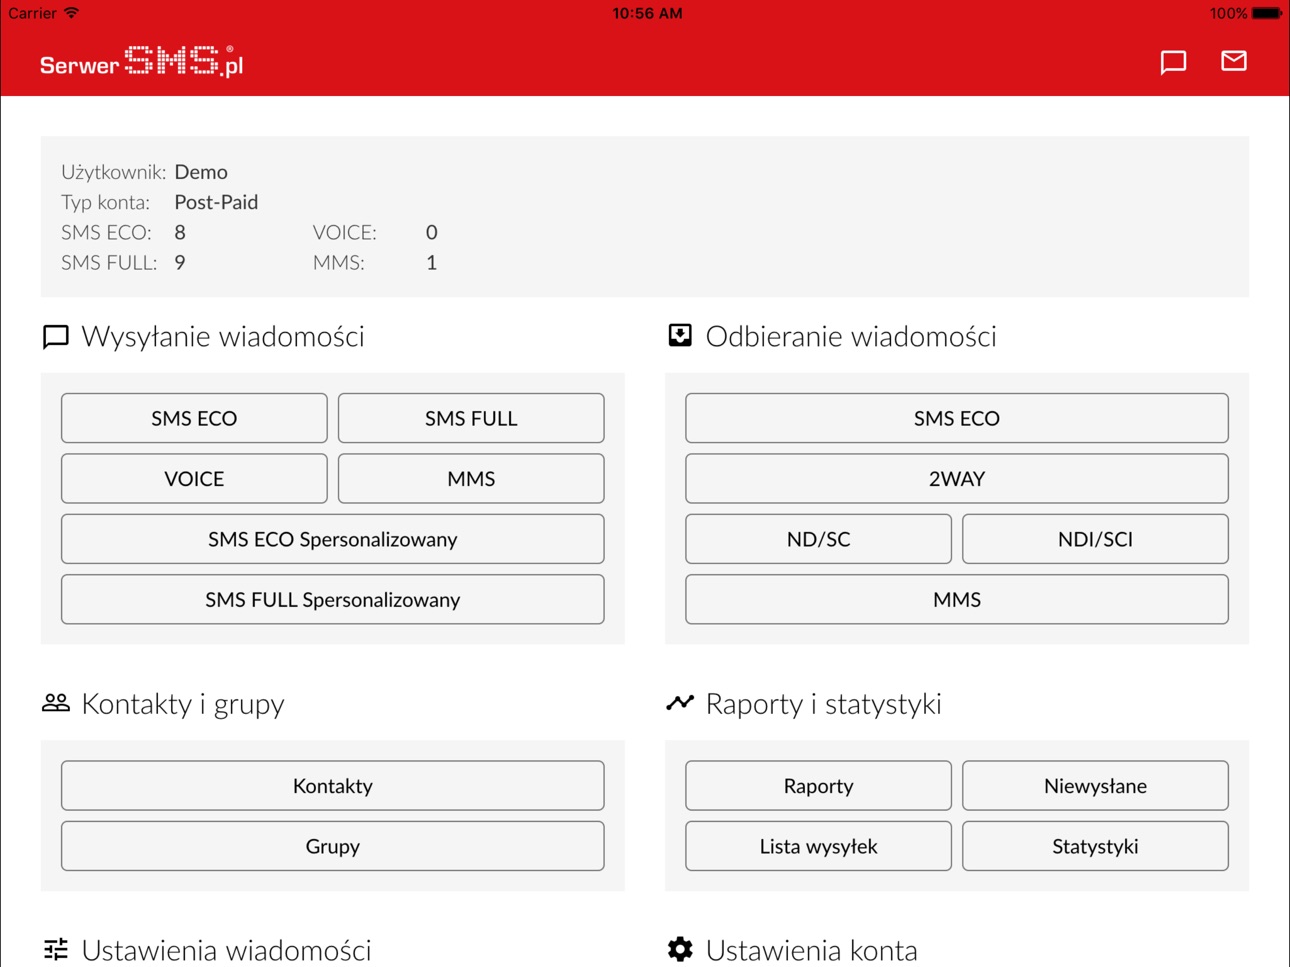
Task: Open the 2WAY received messages
Action: pos(957,478)
